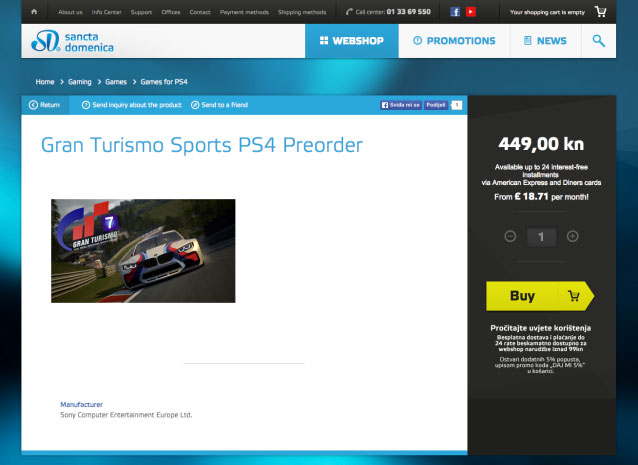Viewport: 638px width, 465px height.
Task: Decrease quantity with minus button
Action: point(510,237)
